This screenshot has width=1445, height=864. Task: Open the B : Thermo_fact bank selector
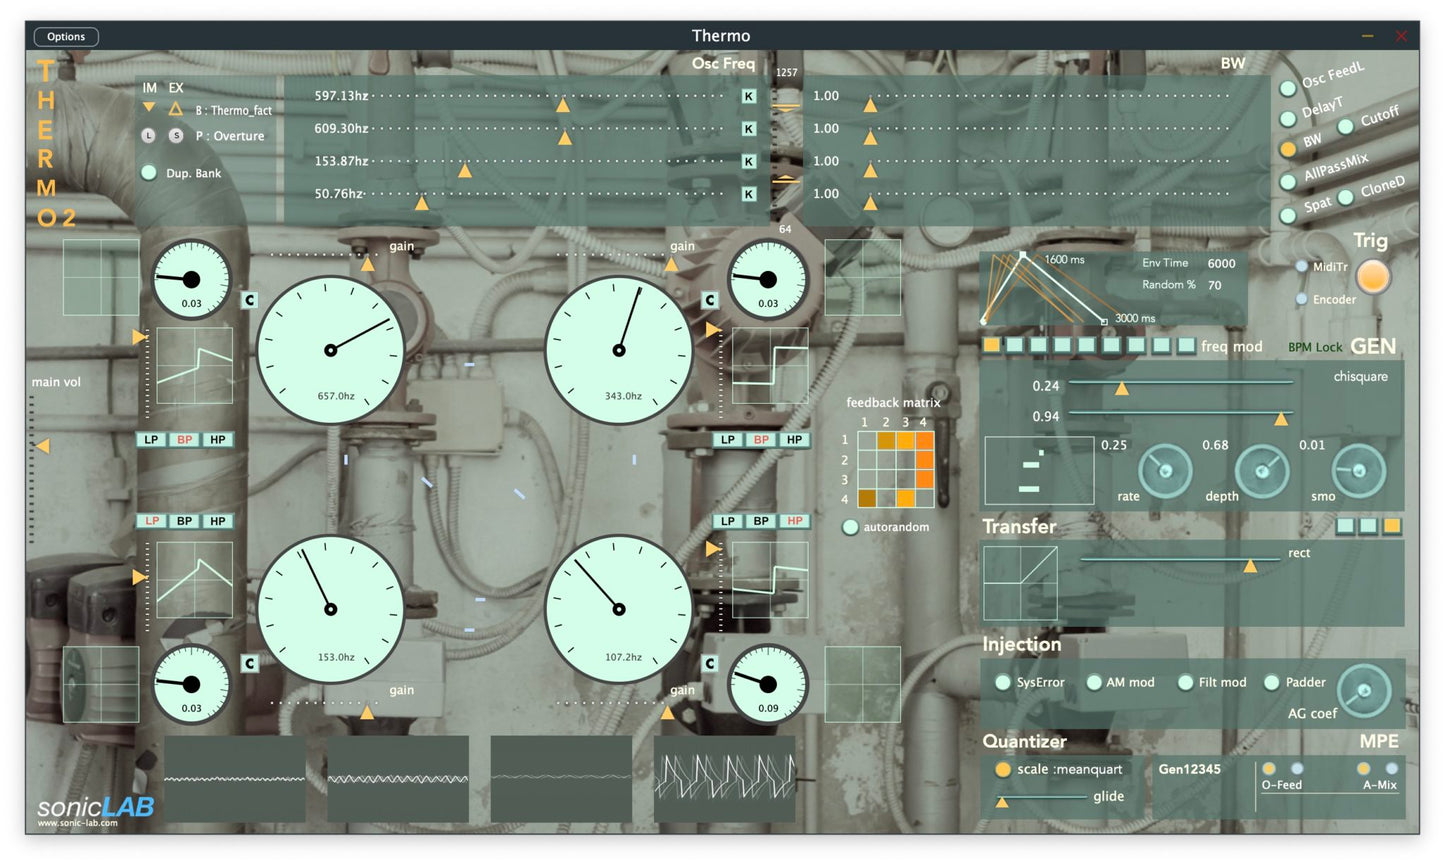[x=233, y=110]
